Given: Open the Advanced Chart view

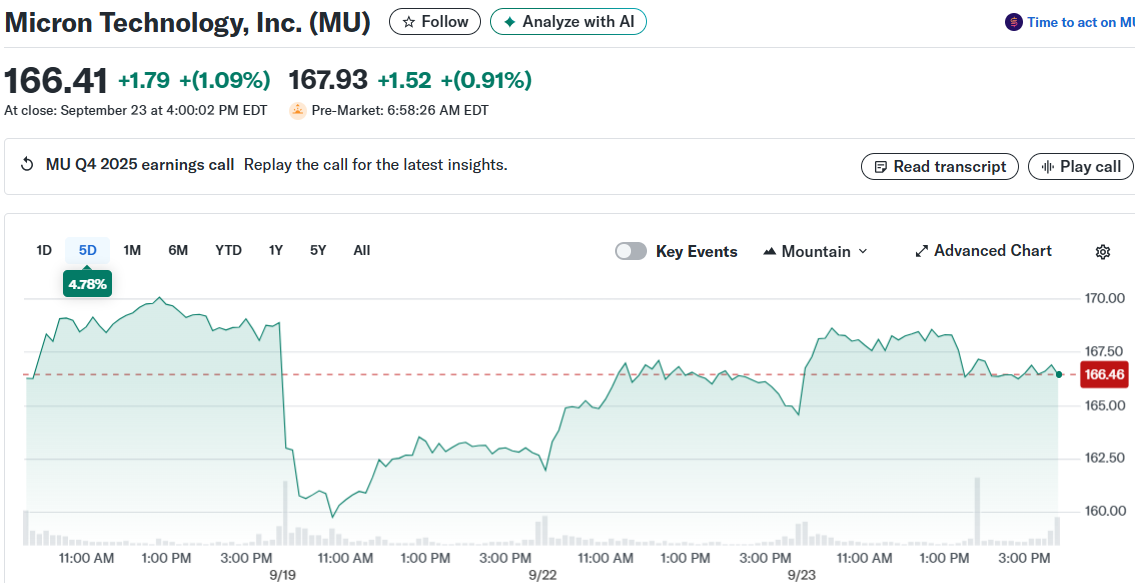Looking at the screenshot, I should click(984, 251).
